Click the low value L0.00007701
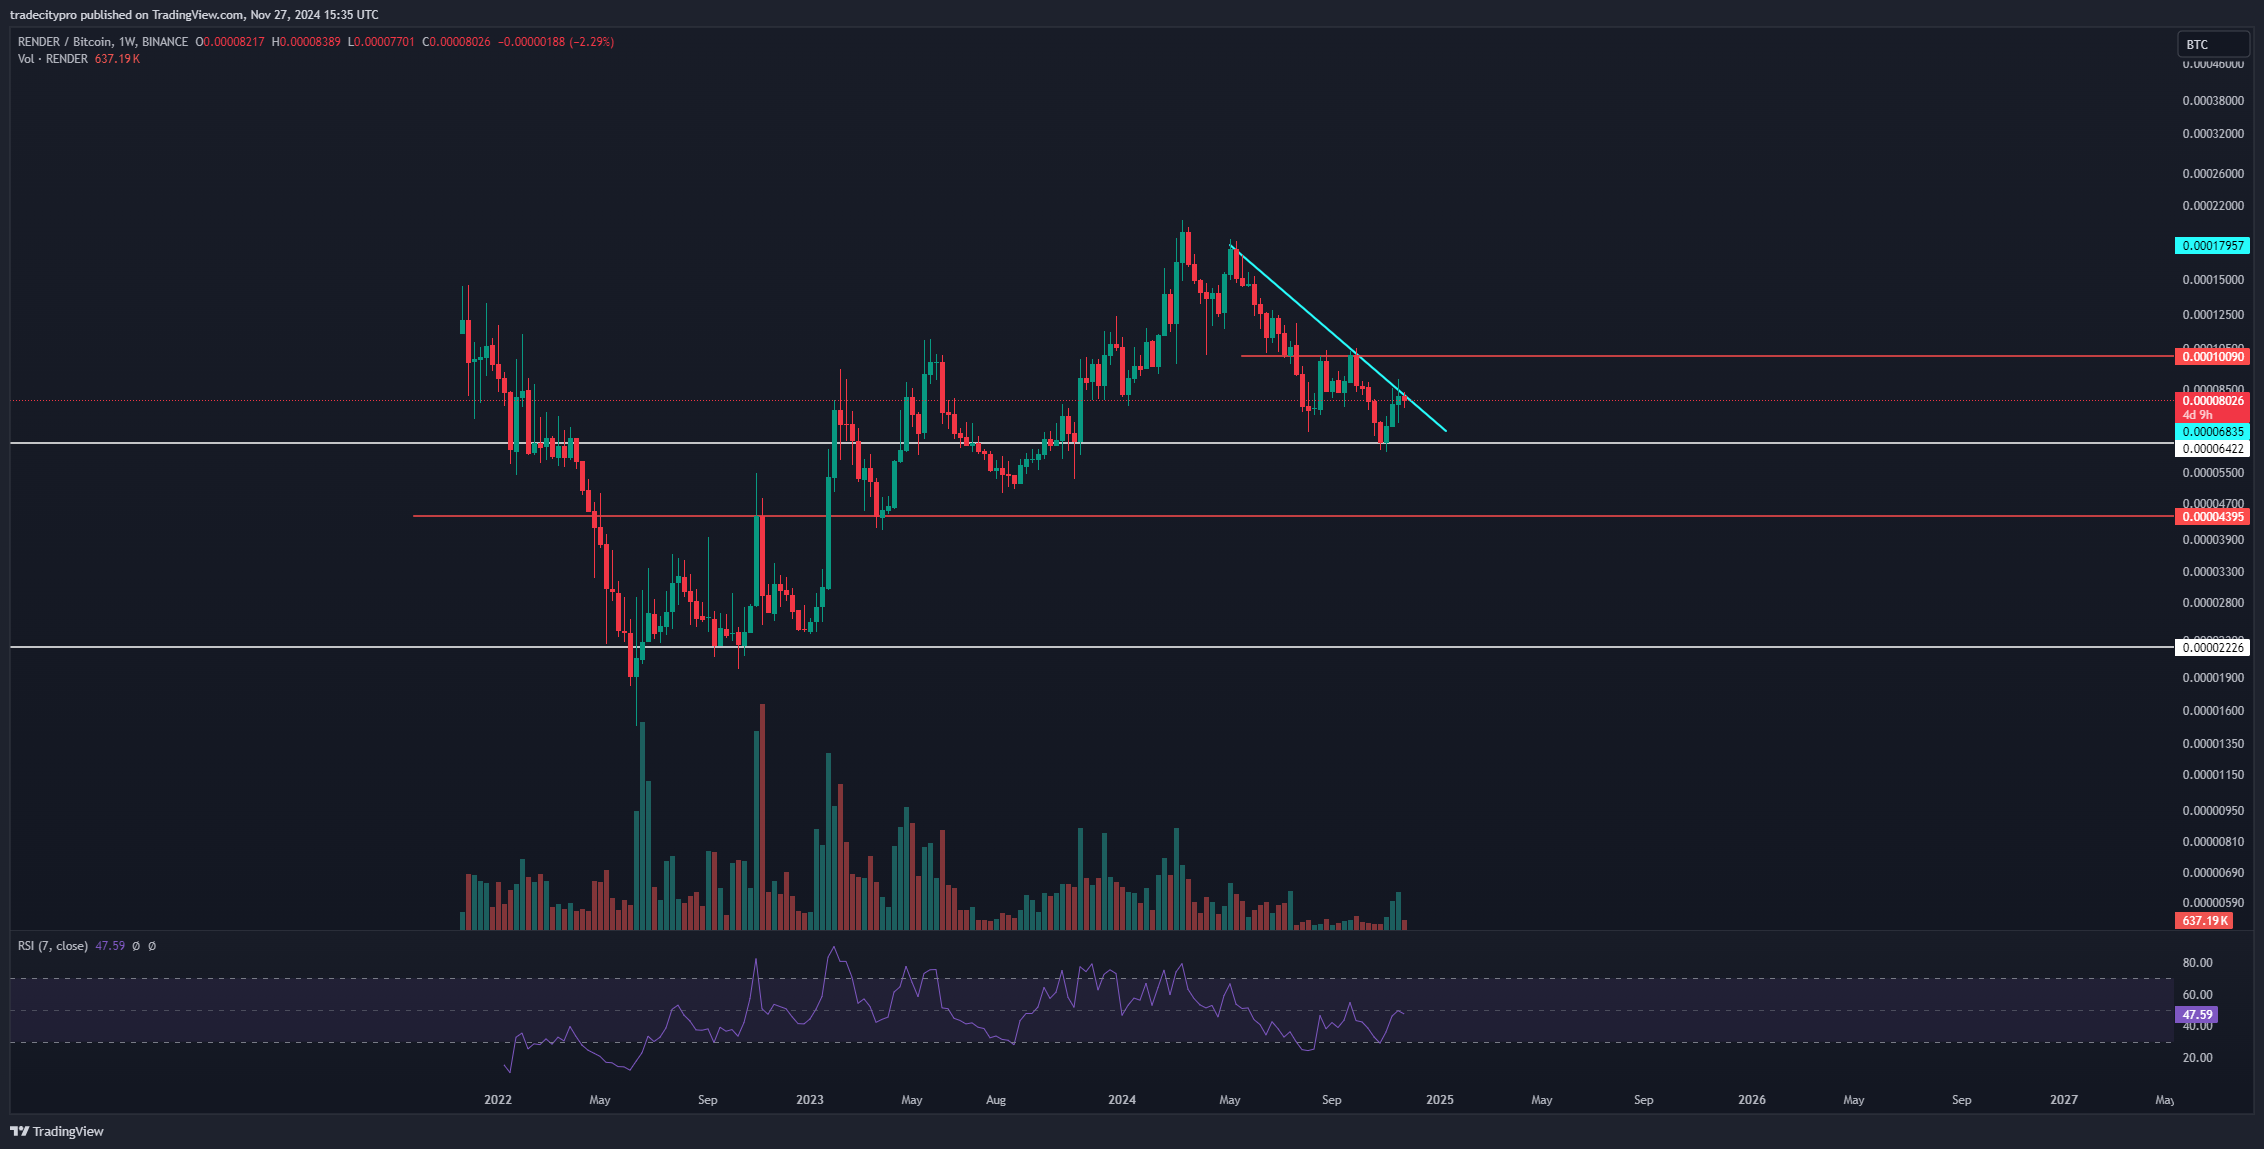Screen dimensions: 2264x1149 click(381, 42)
